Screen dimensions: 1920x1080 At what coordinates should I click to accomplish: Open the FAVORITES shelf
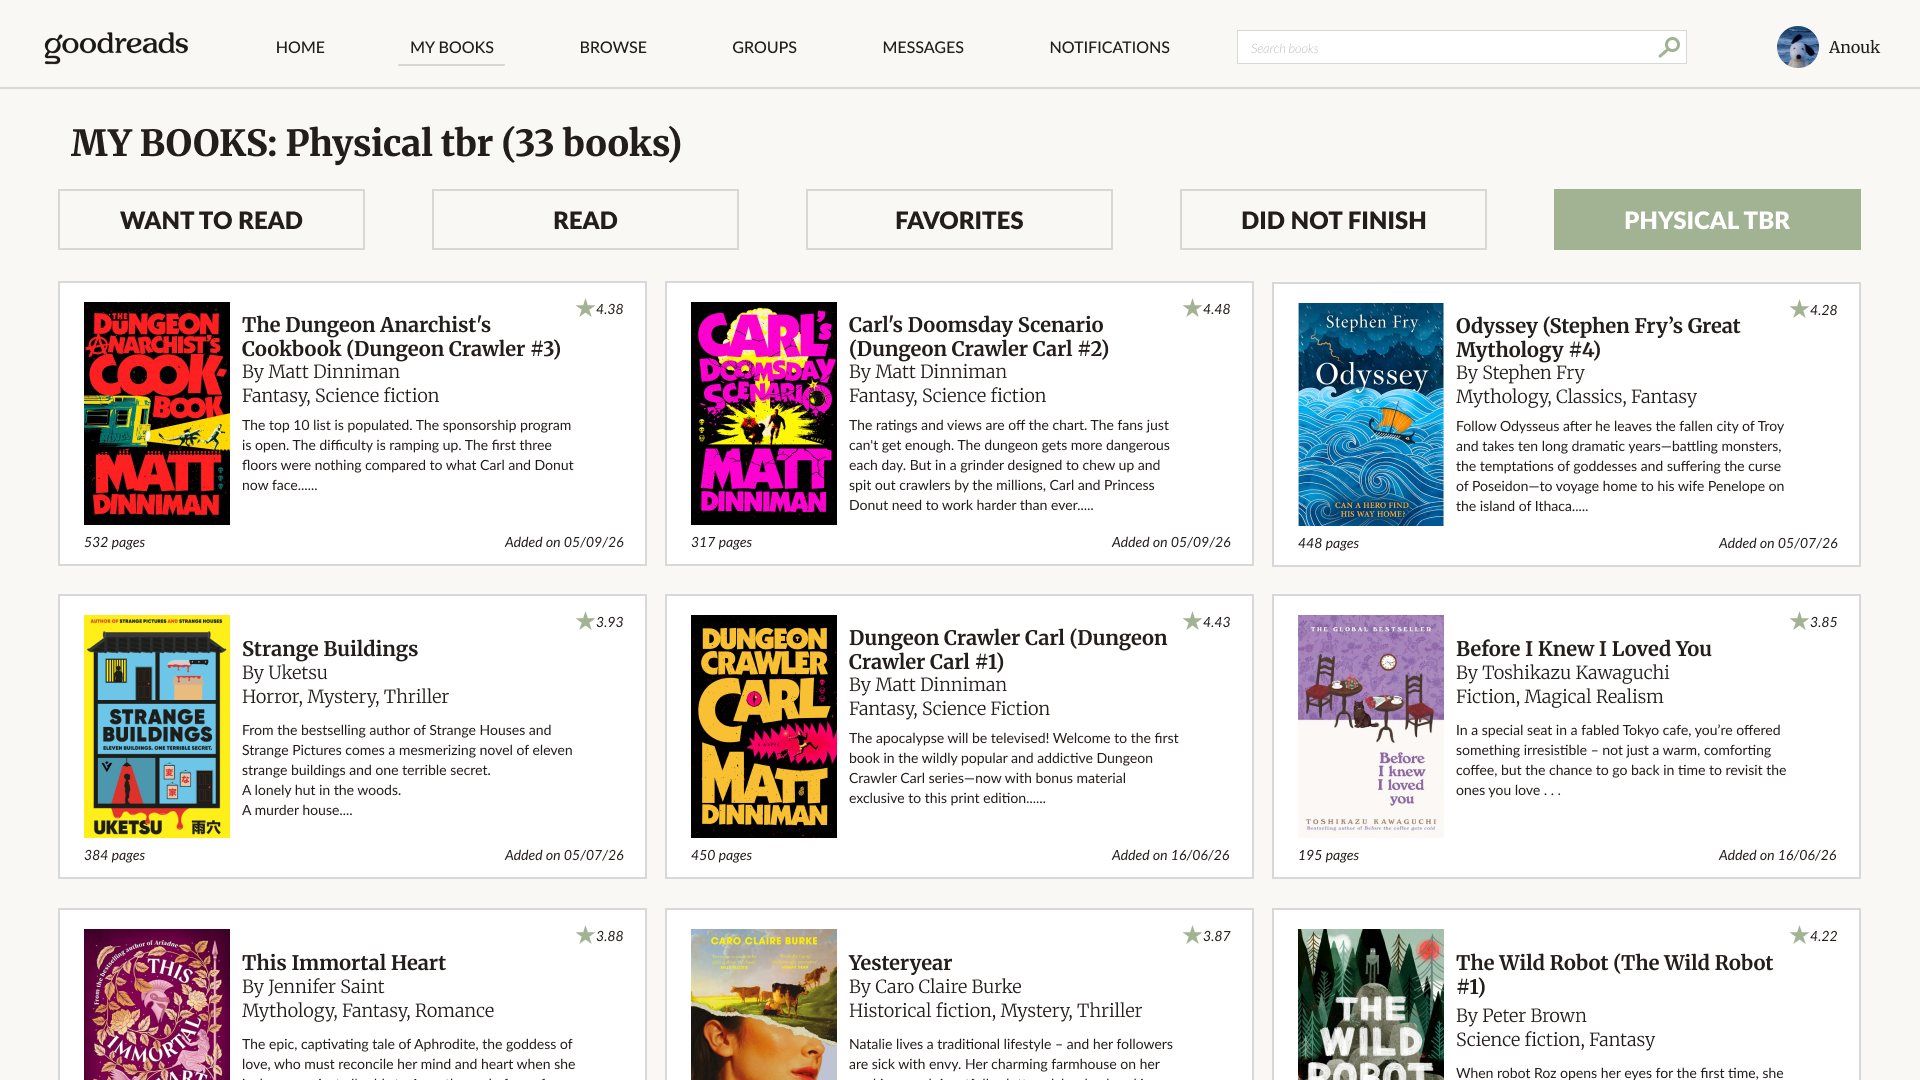click(x=959, y=220)
